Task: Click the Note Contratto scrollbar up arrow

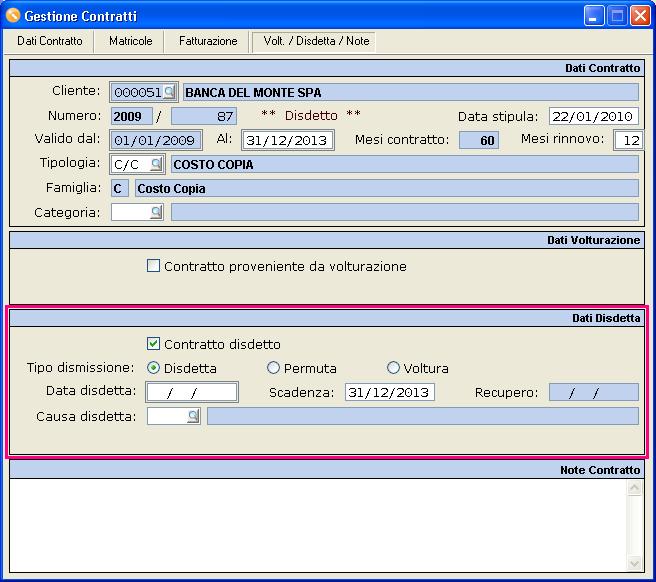Action: click(634, 488)
